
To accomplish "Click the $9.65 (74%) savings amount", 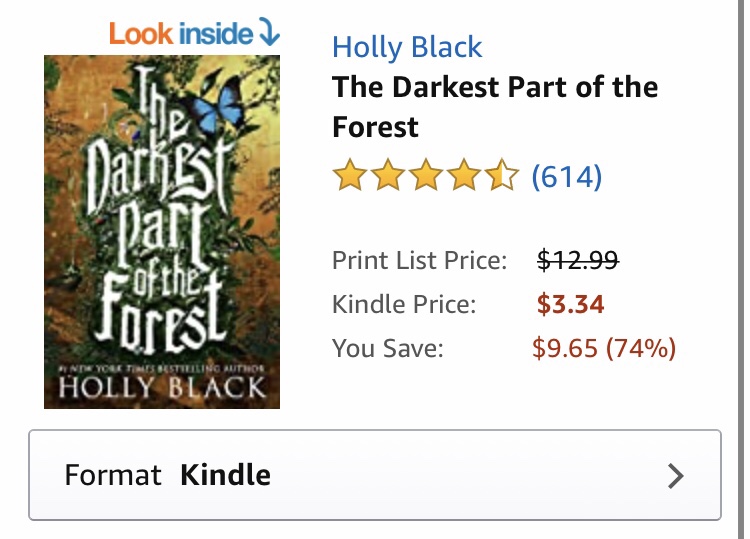I will click(604, 348).
